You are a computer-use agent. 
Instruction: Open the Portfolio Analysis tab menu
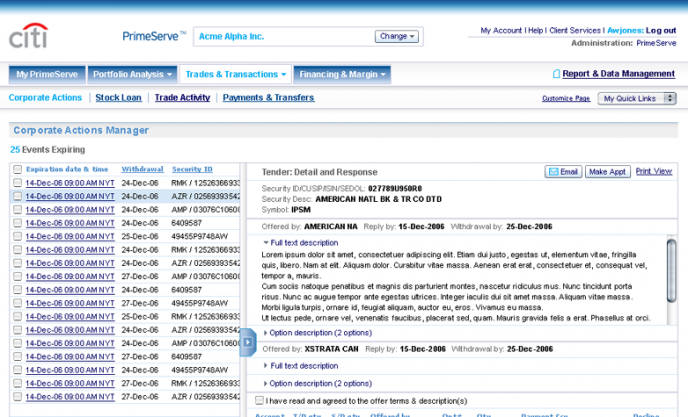point(132,74)
